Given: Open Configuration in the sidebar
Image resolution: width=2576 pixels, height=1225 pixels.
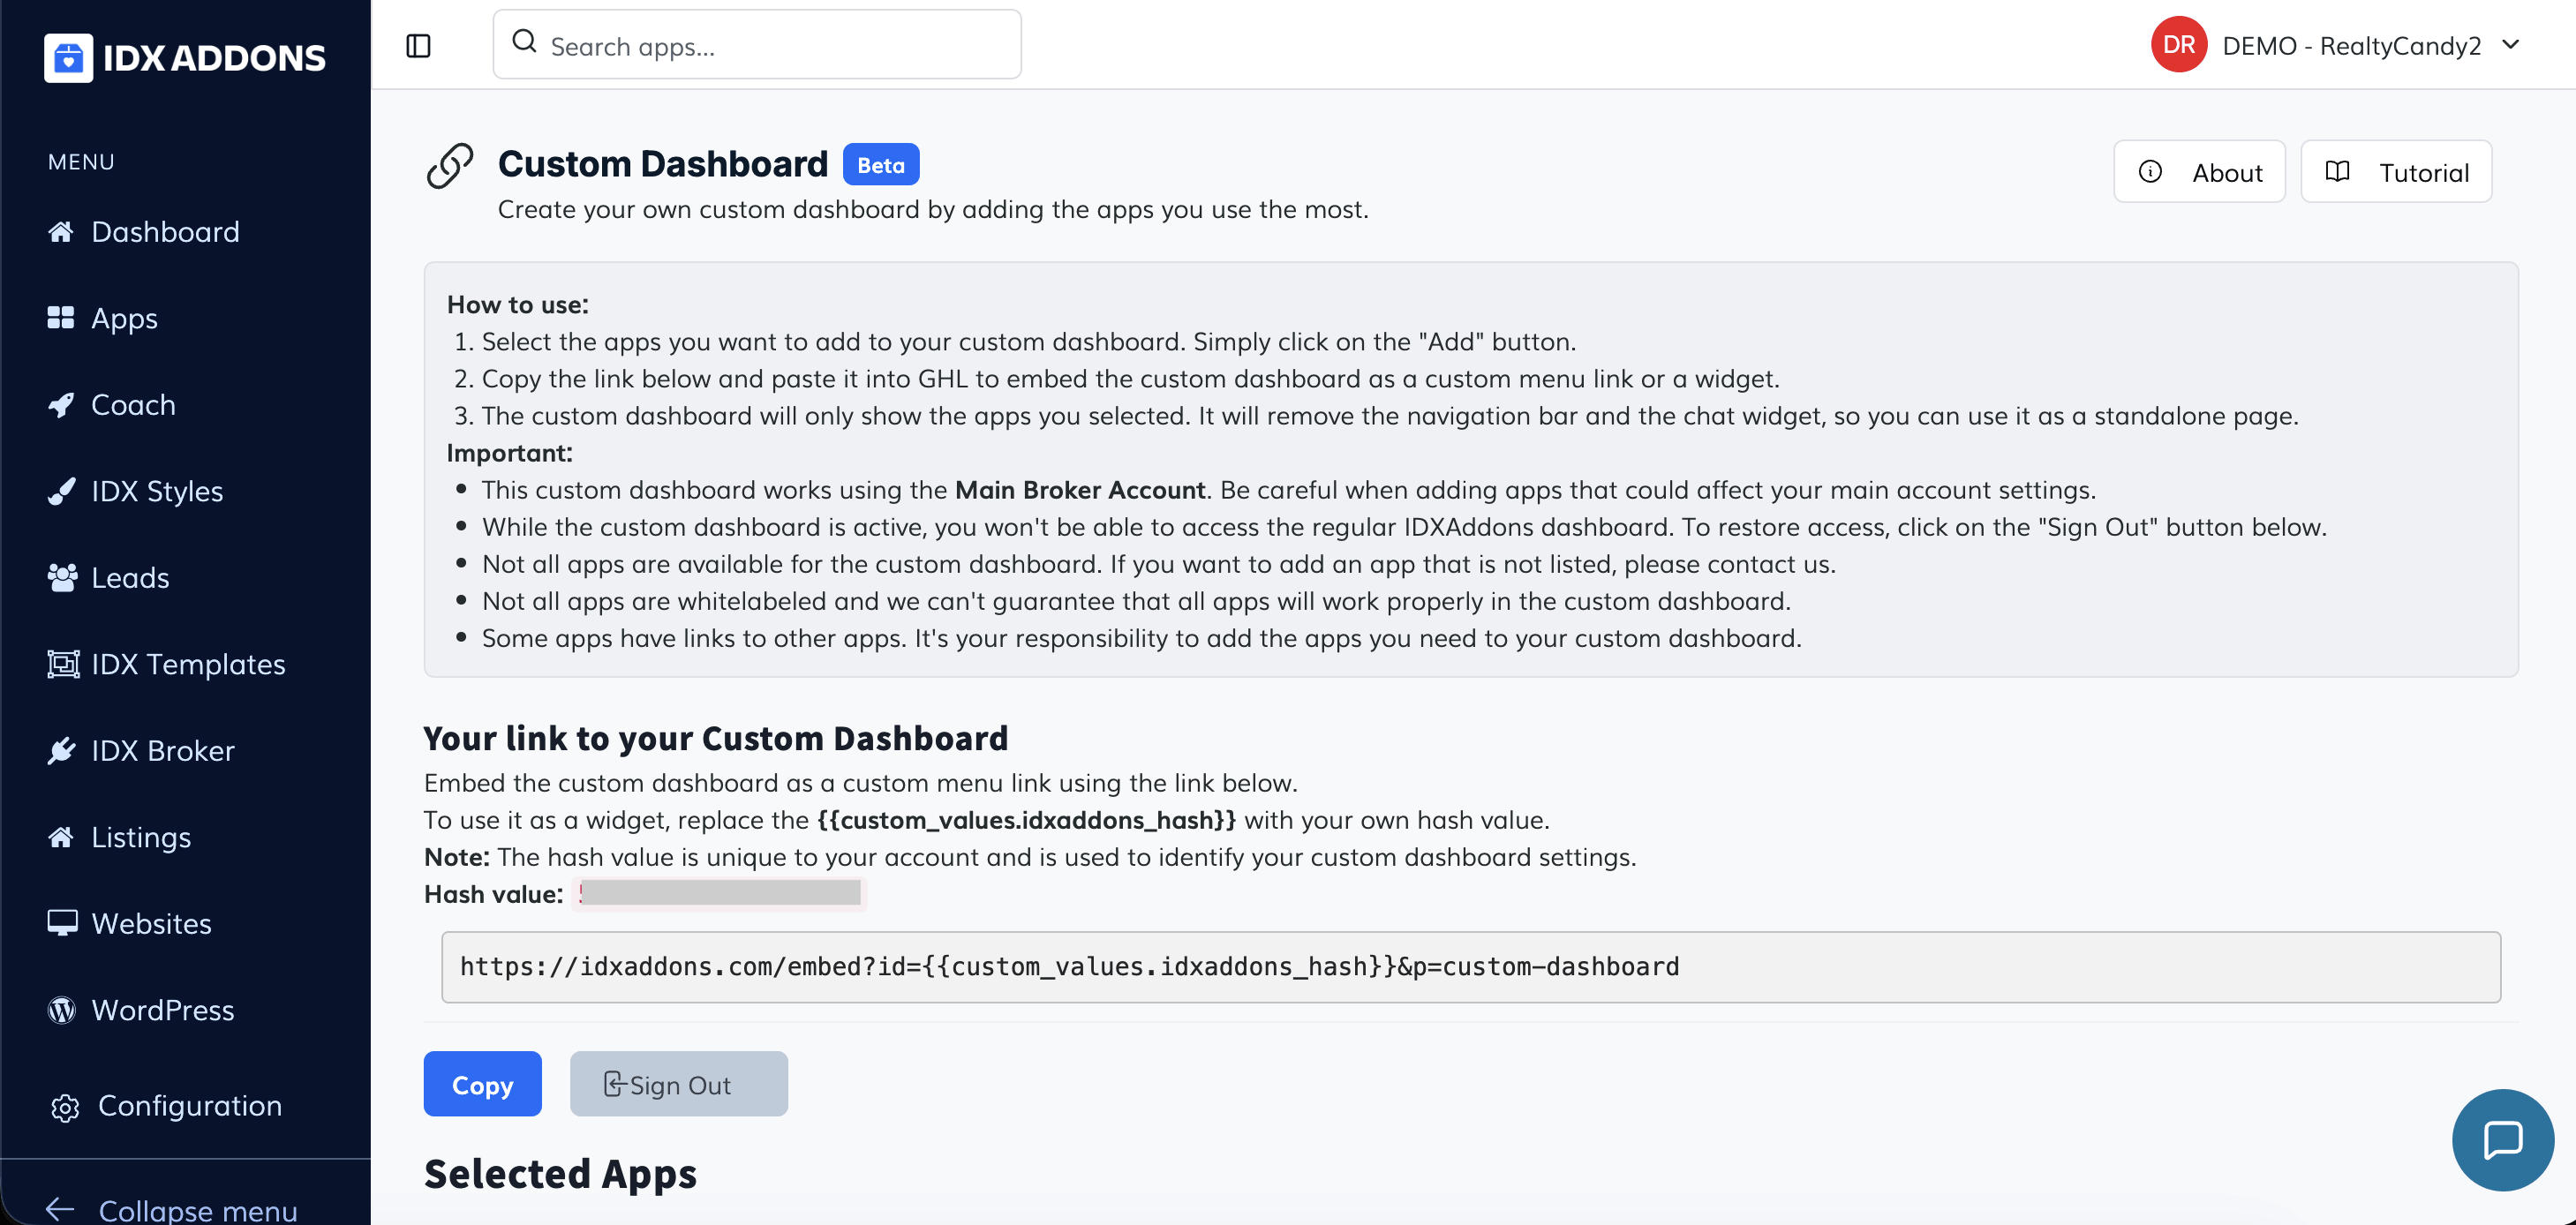Looking at the screenshot, I should pyautogui.click(x=189, y=1106).
